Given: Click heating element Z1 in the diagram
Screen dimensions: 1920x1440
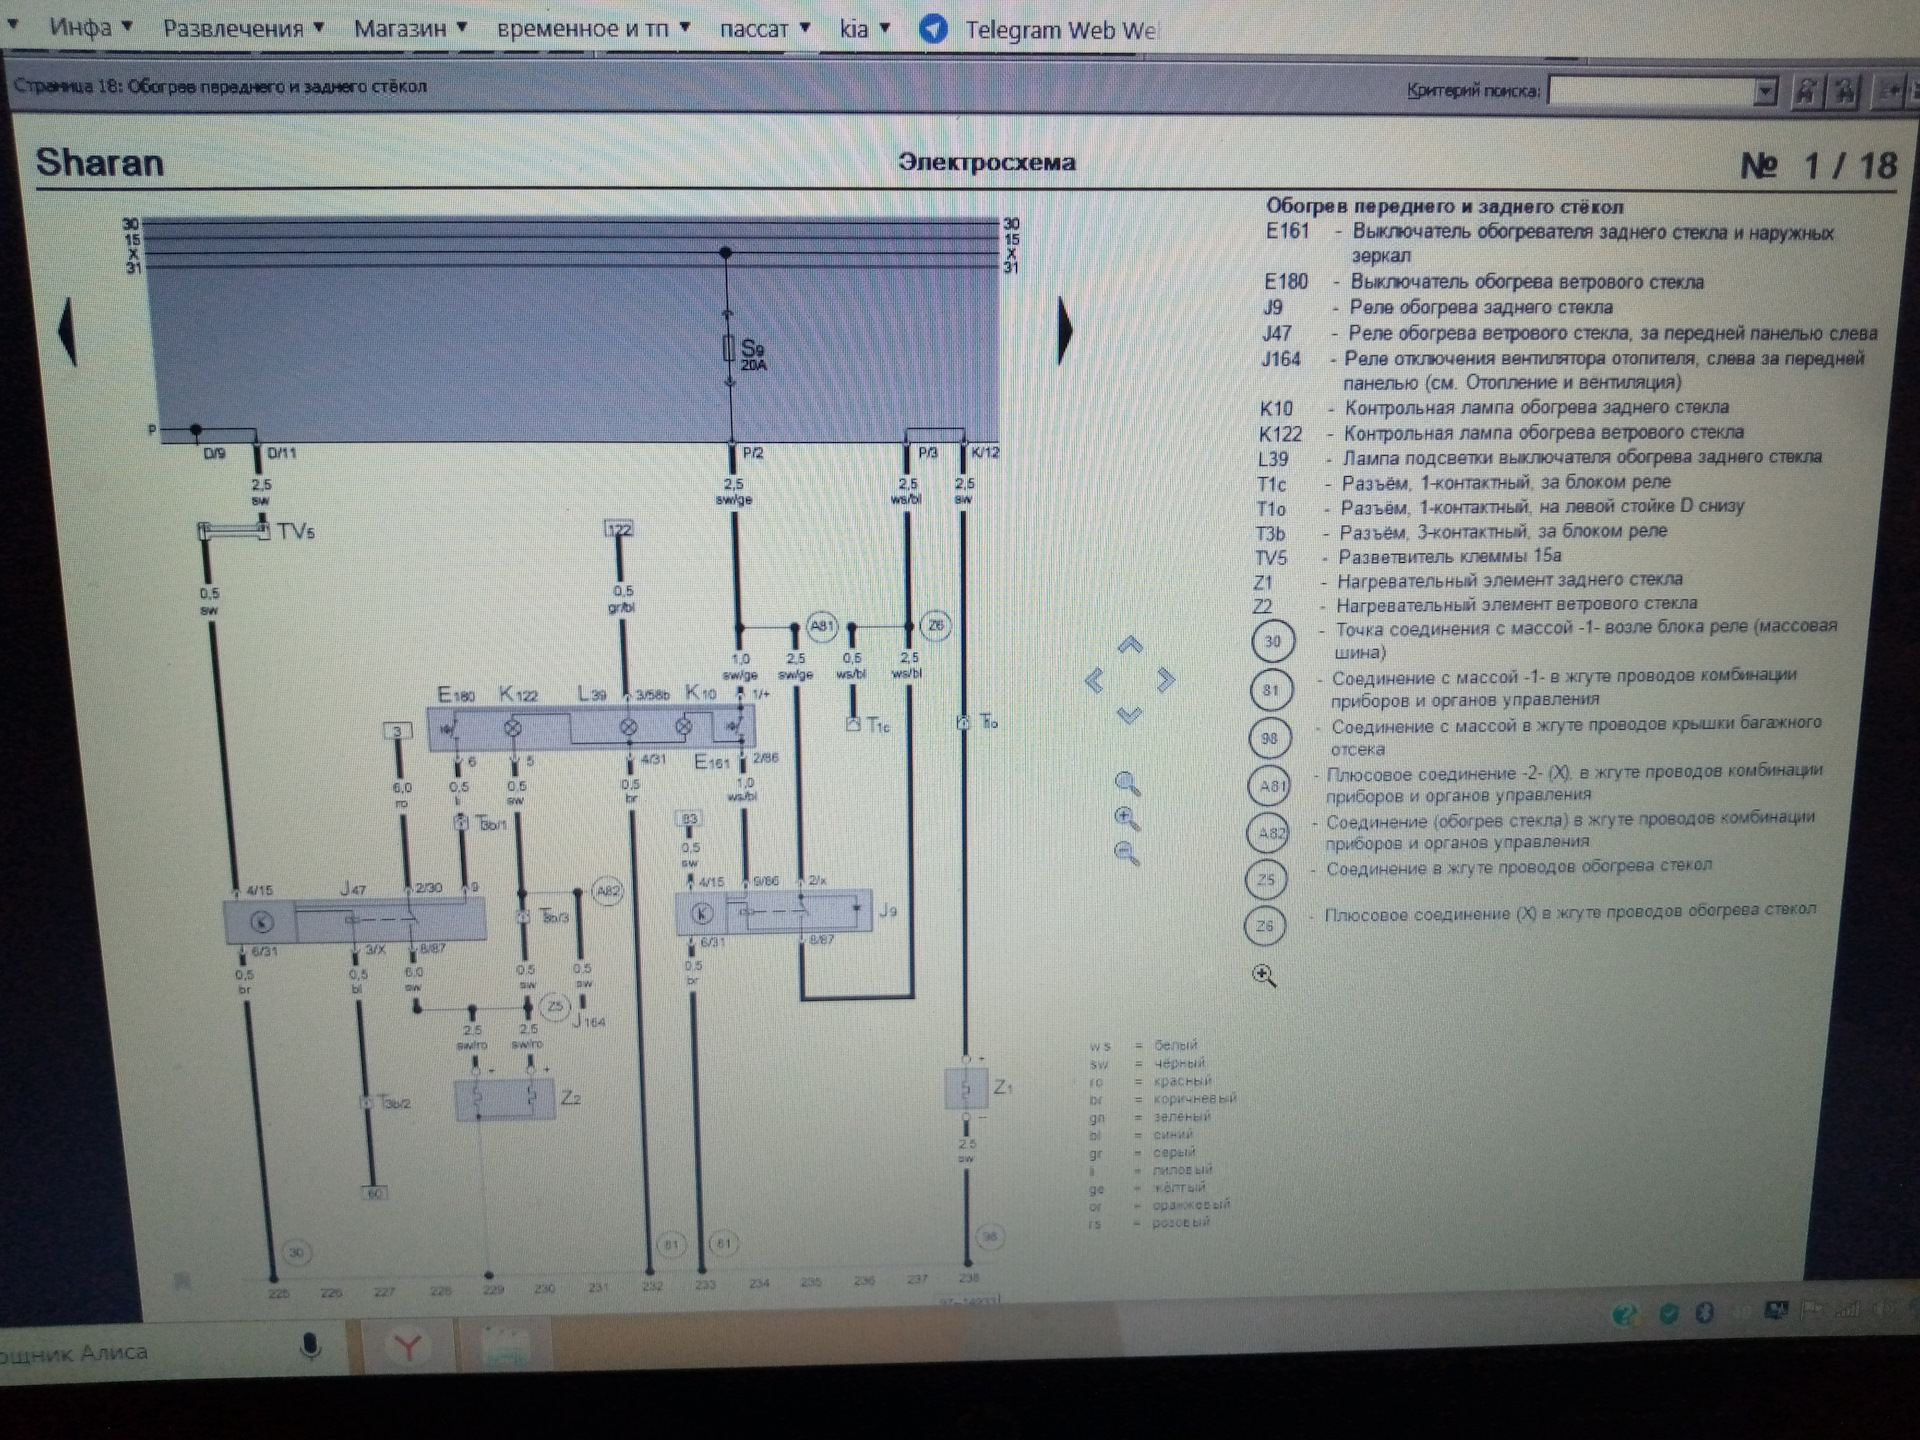Looking at the screenshot, I should point(966,1089).
